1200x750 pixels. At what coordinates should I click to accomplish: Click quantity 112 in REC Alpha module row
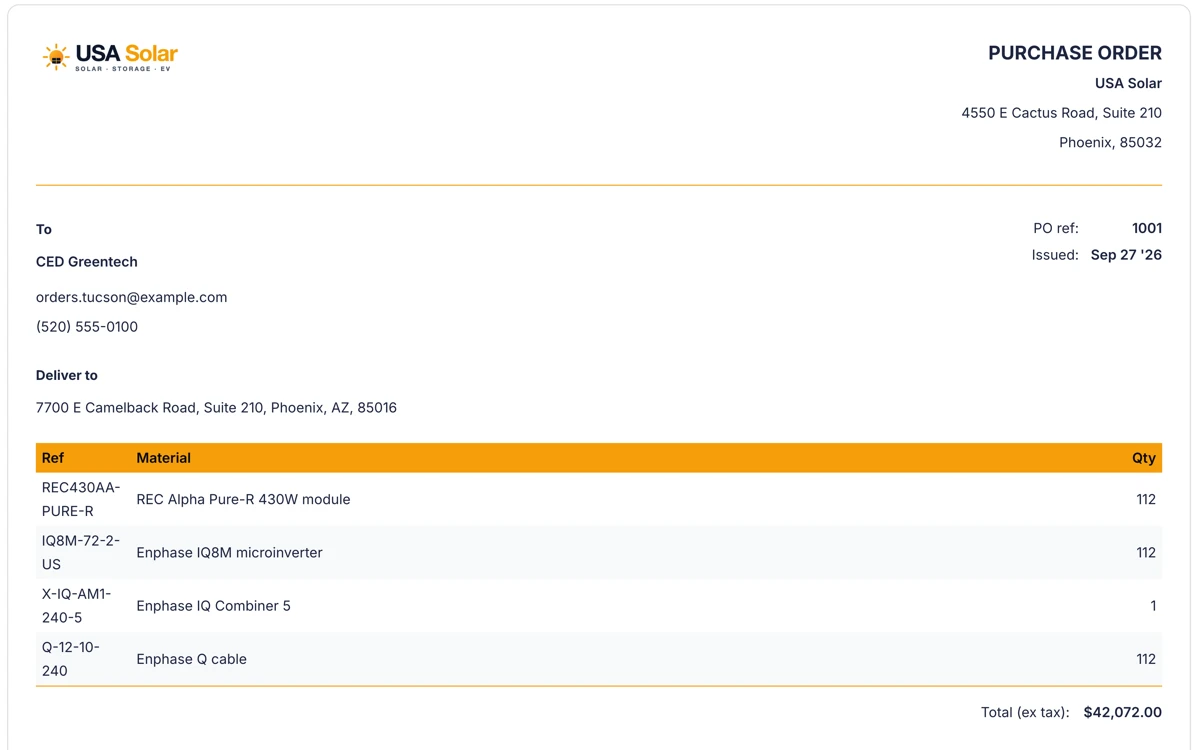coord(1146,499)
